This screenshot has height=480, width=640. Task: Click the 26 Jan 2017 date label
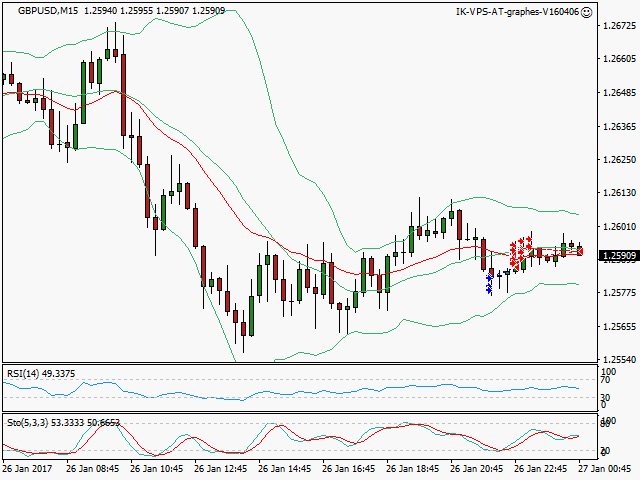coord(27,468)
